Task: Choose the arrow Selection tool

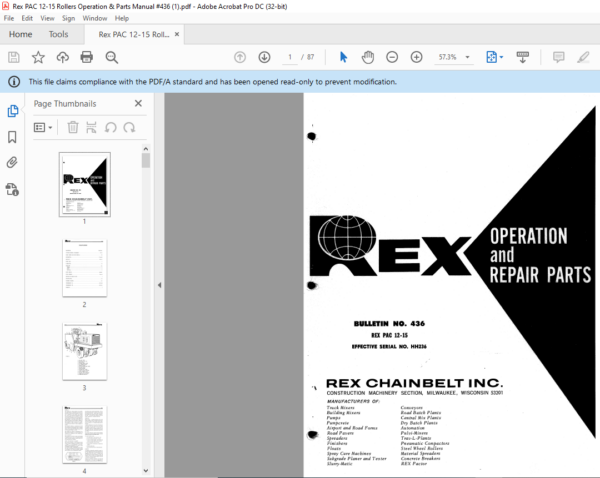Action: click(343, 57)
